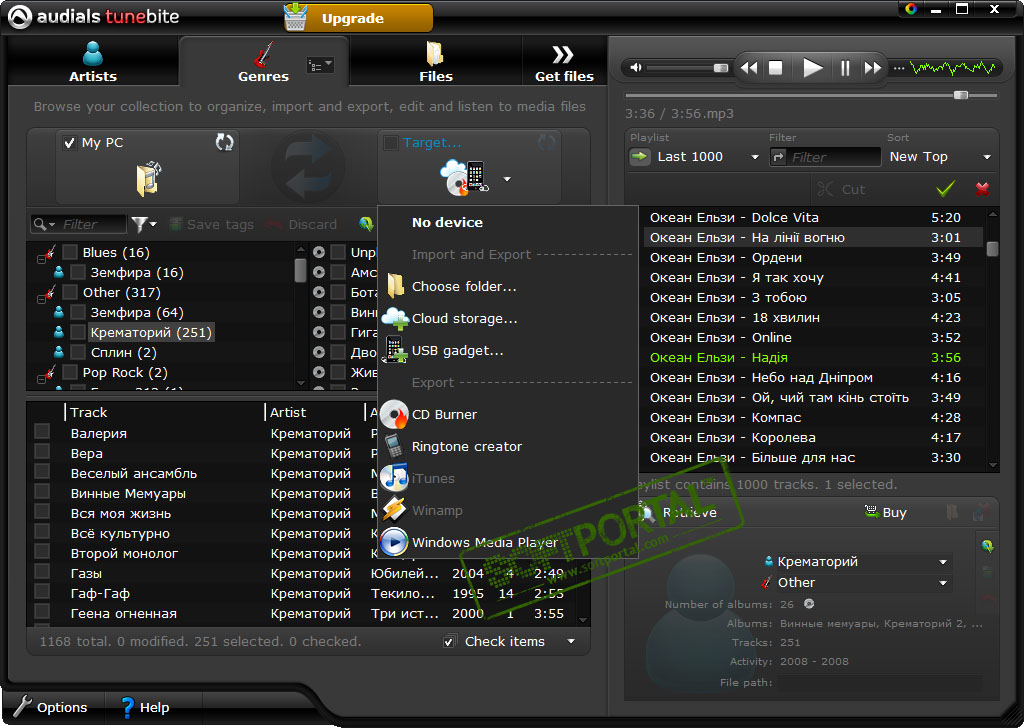Select Крематорий (251) in the tree

(151, 332)
